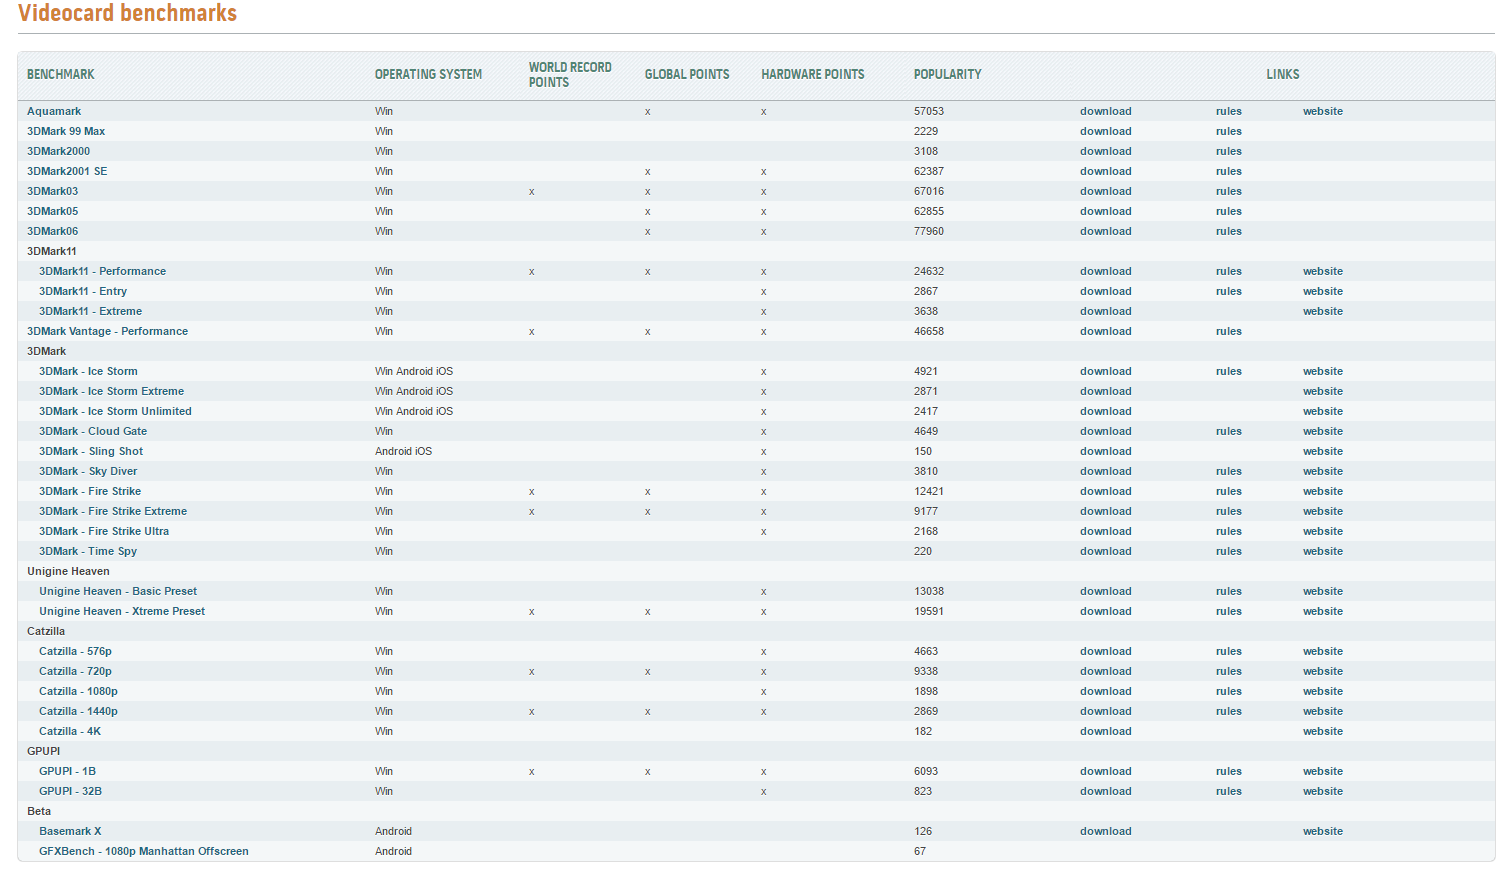
Task: Download 3DMark11 - Entry
Action: click(x=1105, y=291)
